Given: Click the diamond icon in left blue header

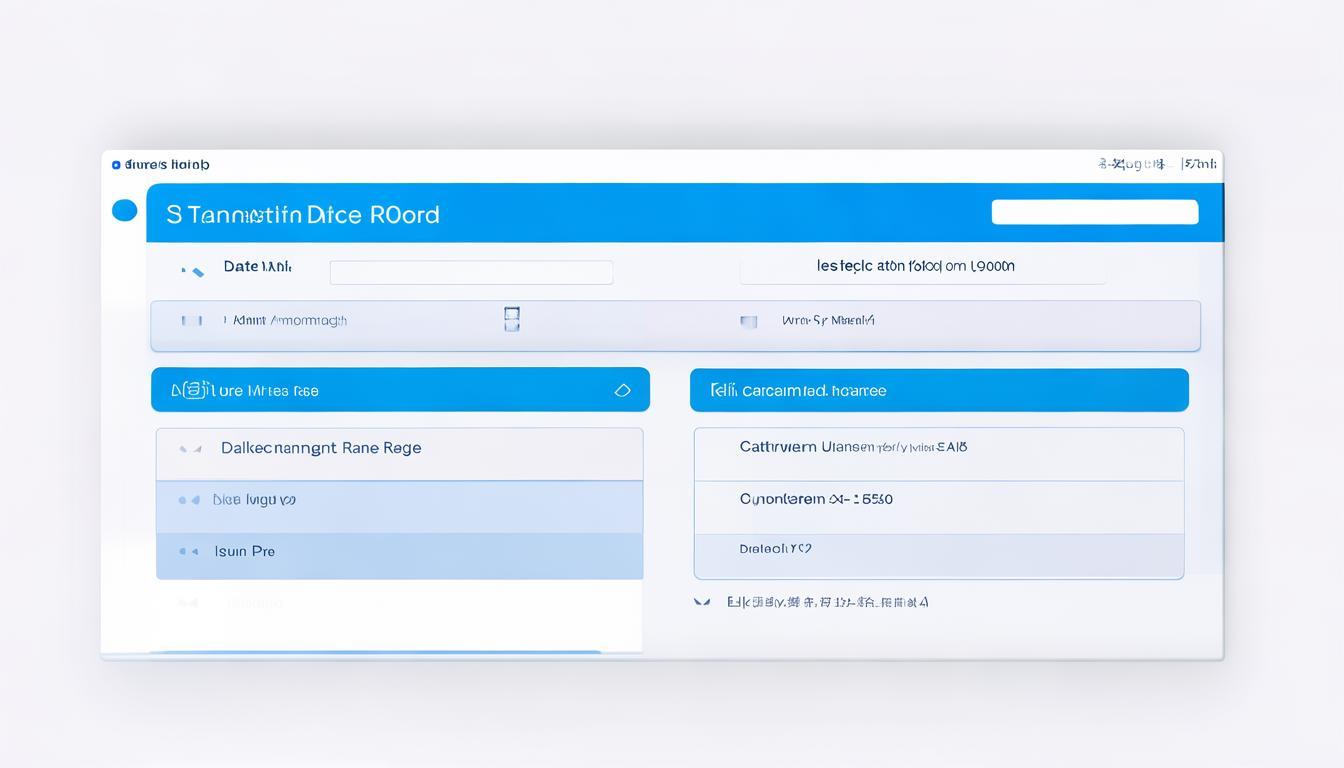Looking at the screenshot, I should click(622, 391).
